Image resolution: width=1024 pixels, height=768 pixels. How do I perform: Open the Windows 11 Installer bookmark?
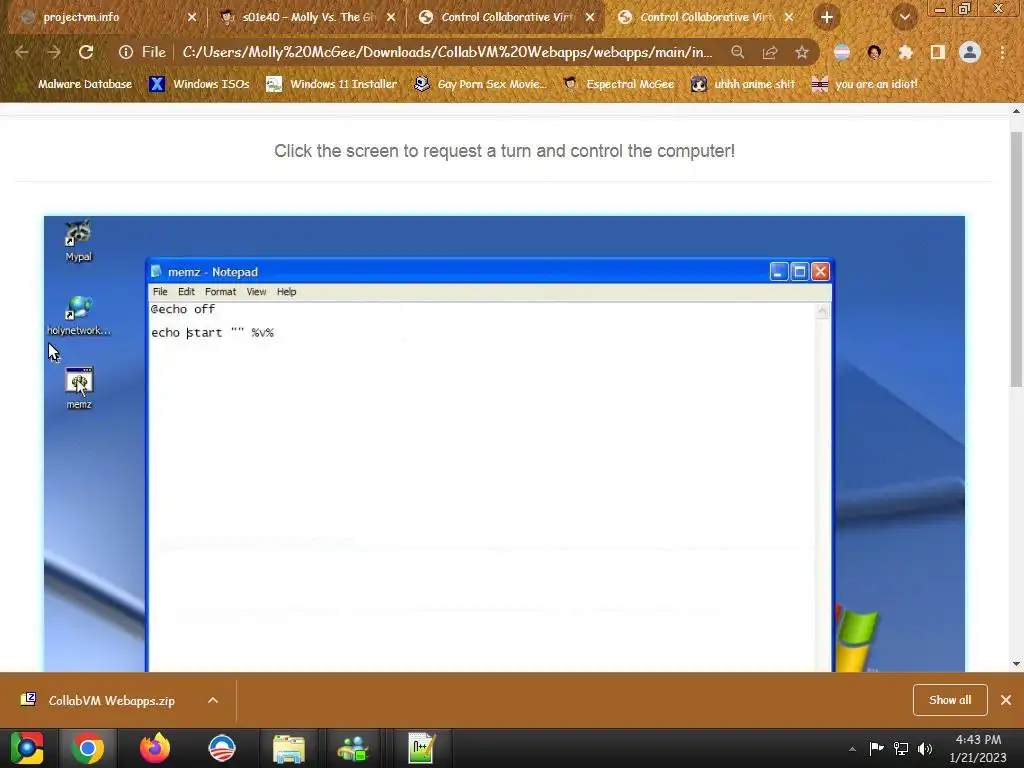coord(332,84)
